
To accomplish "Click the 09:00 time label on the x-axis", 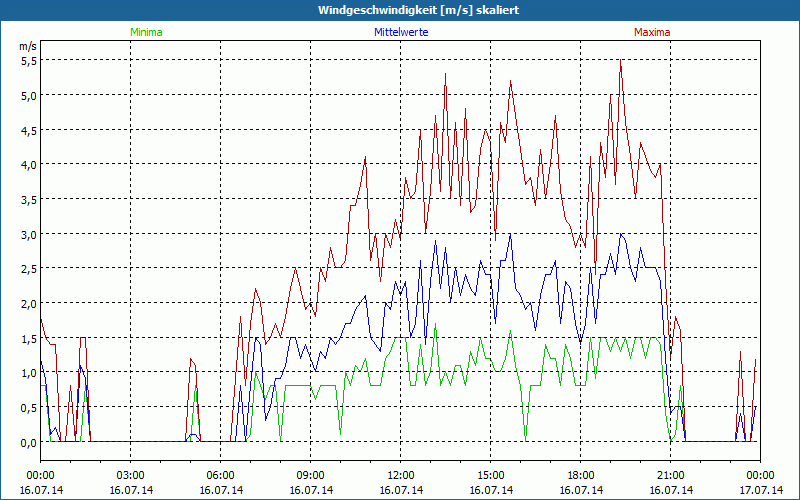I will click(311, 476).
